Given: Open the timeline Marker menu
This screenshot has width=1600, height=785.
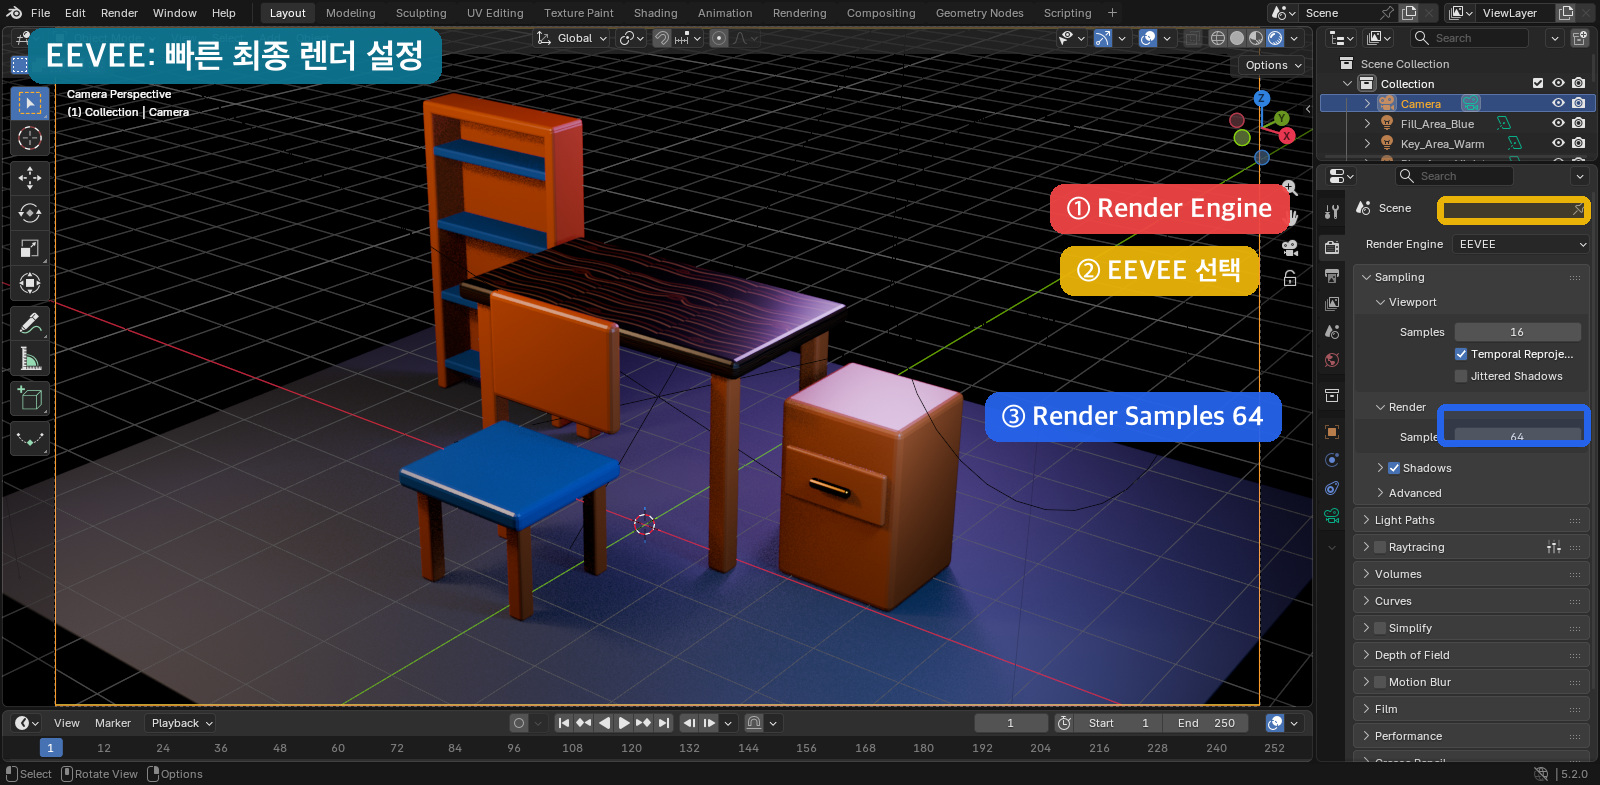Looking at the screenshot, I should pyautogui.click(x=113, y=723).
